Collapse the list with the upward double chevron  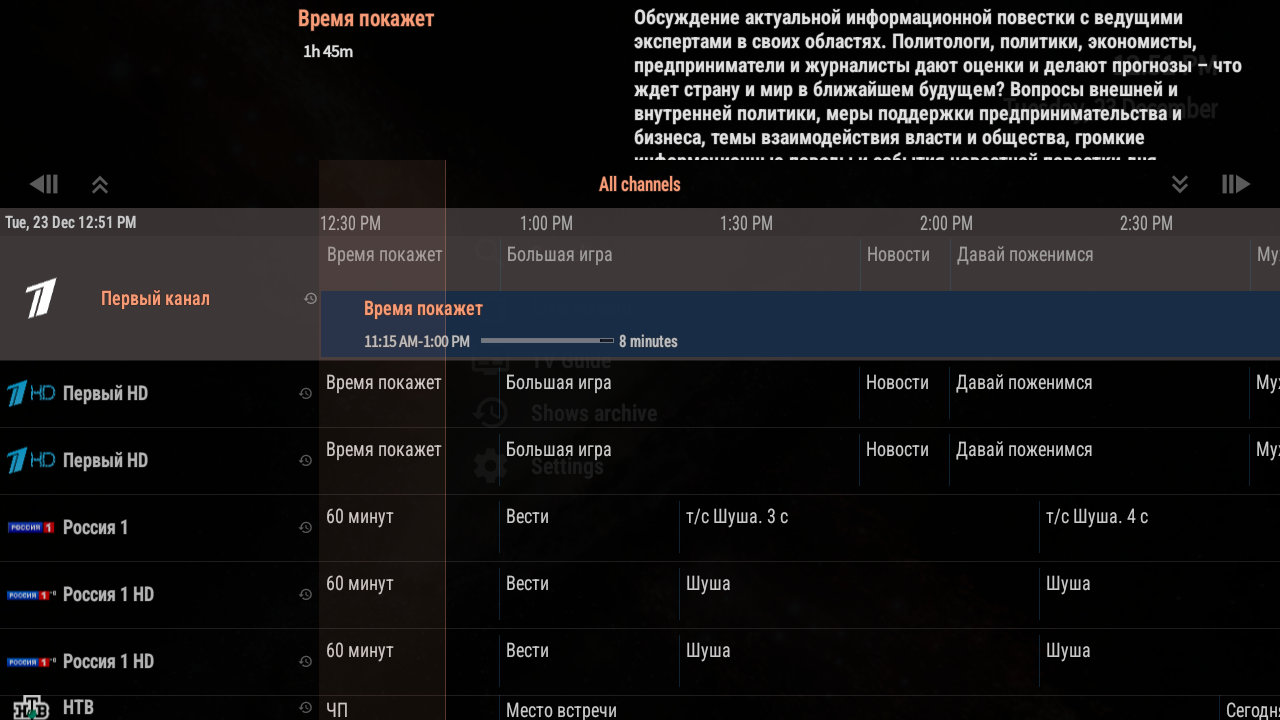(x=100, y=184)
